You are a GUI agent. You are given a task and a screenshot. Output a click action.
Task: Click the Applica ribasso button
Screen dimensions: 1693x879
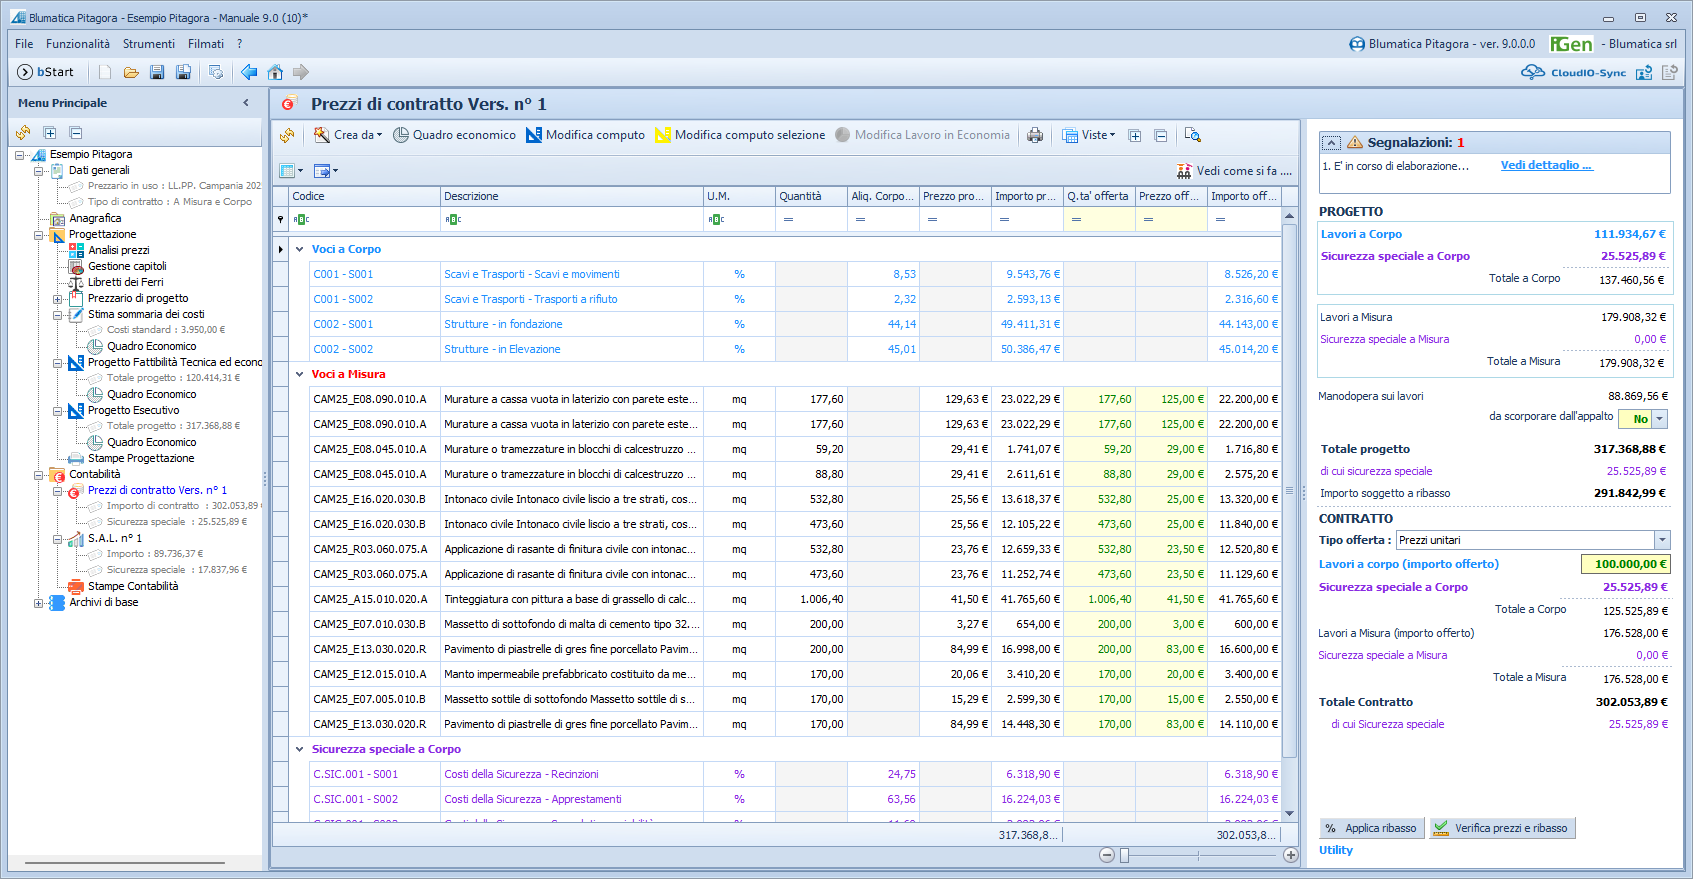click(x=1371, y=828)
